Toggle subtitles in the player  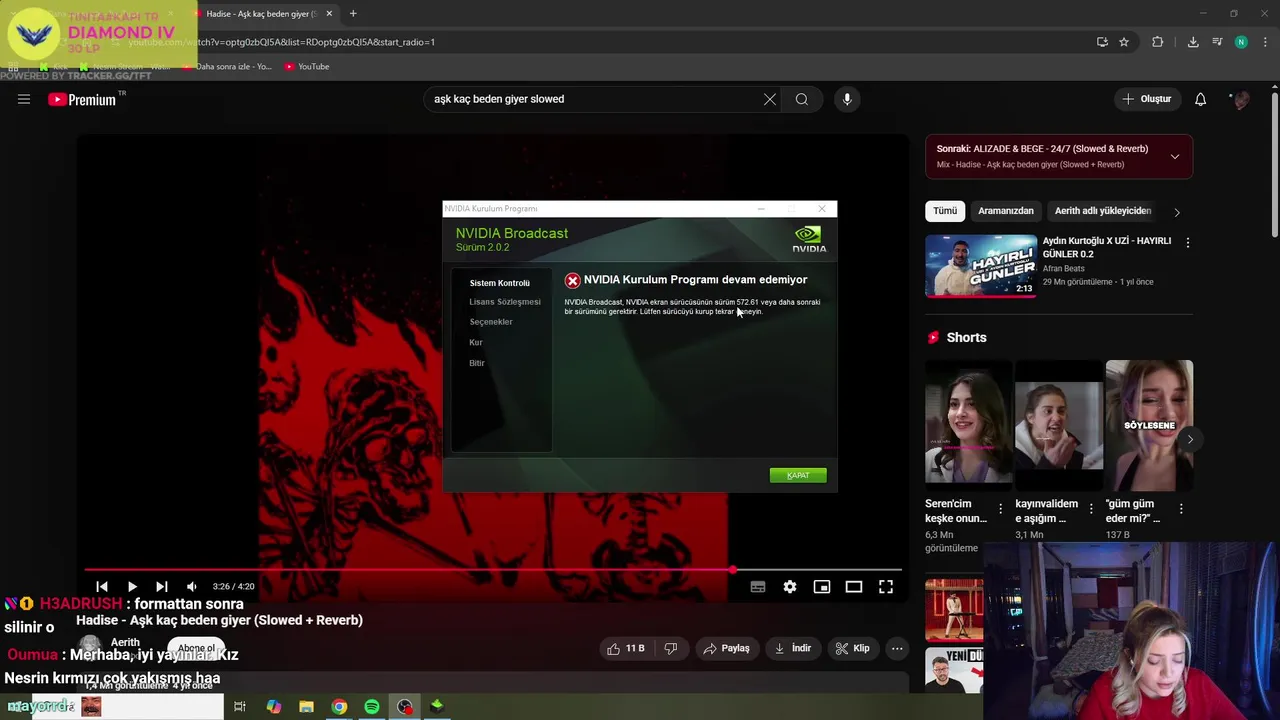[x=758, y=587]
